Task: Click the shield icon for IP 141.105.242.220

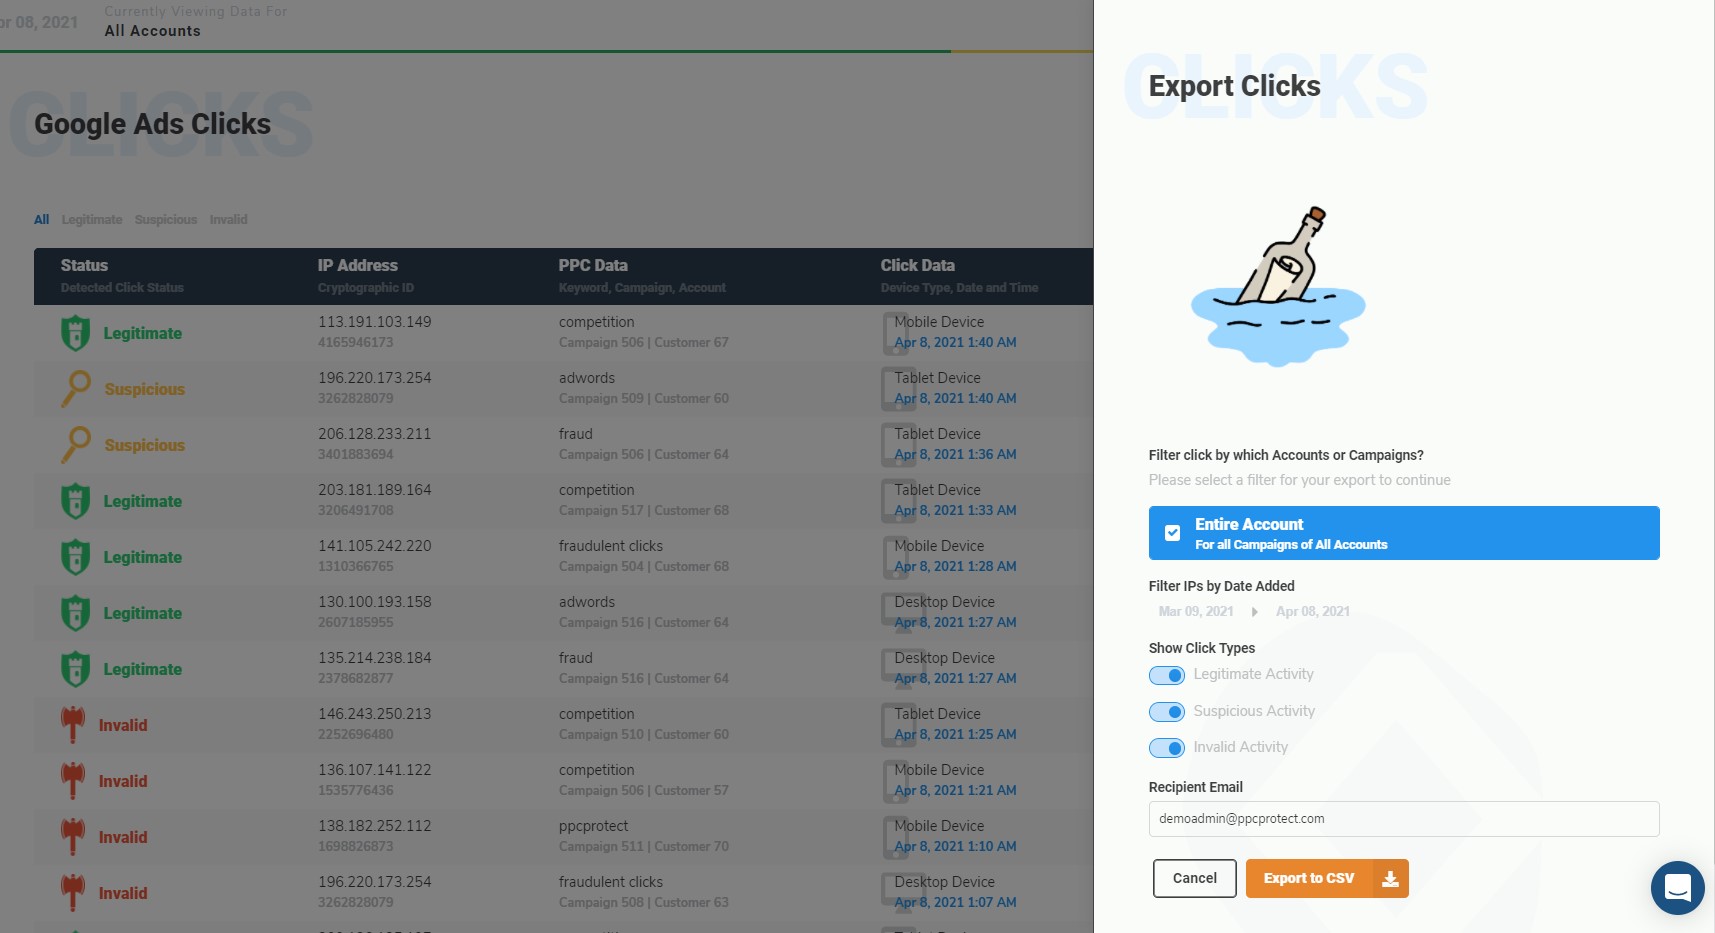Action: [76, 557]
